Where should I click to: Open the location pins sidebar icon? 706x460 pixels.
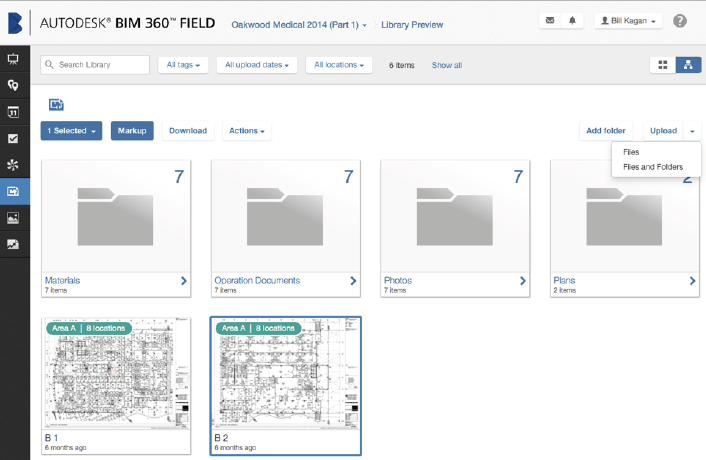(13, 85)
